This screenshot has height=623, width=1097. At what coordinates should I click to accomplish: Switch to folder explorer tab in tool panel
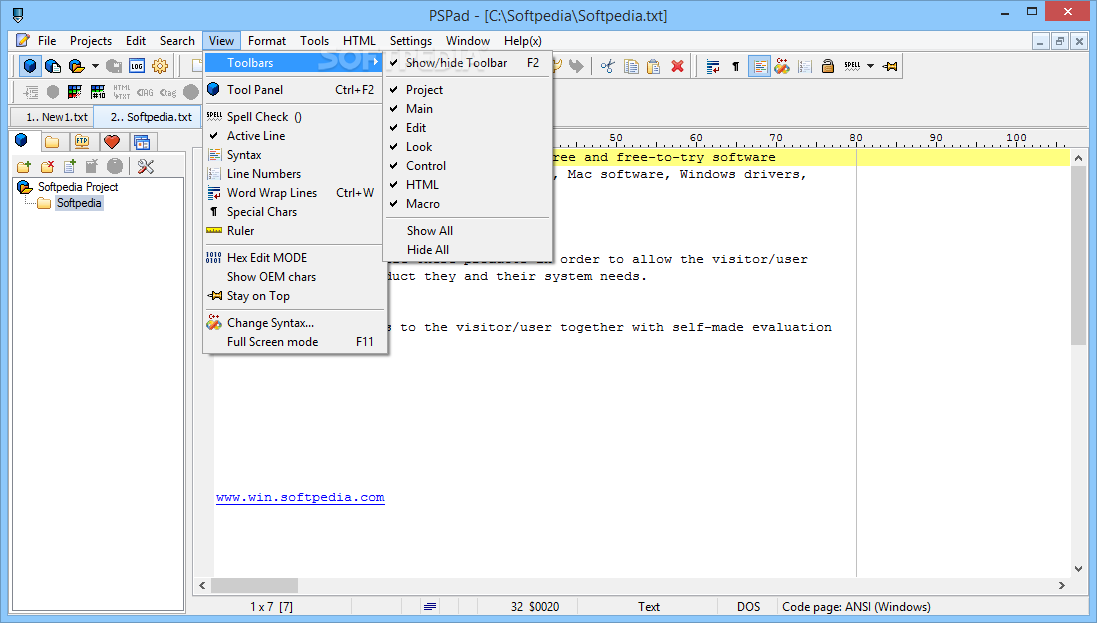coord(52,142)
